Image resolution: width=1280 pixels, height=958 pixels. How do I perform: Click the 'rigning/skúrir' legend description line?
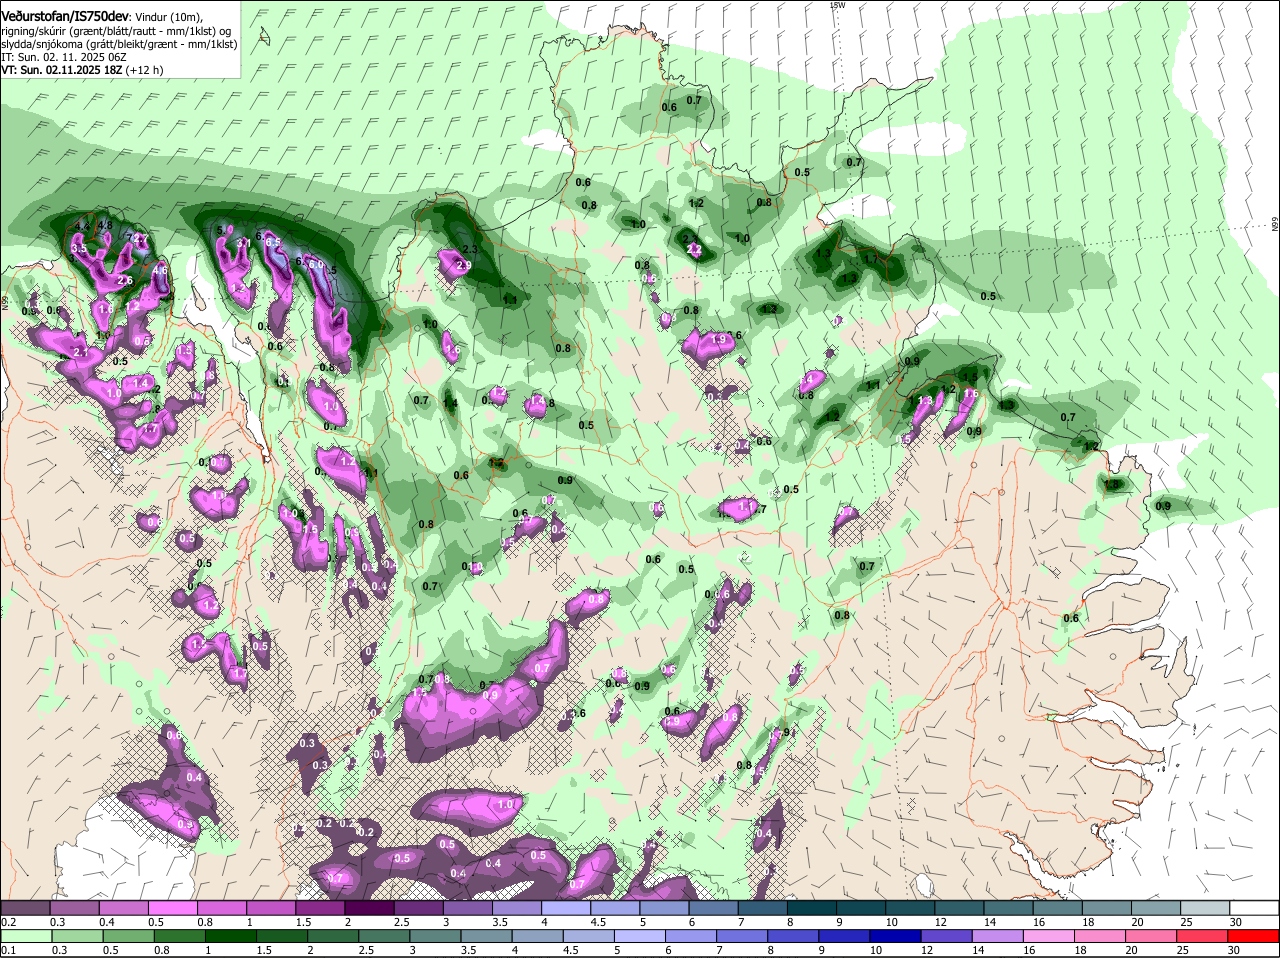[117, 31]
